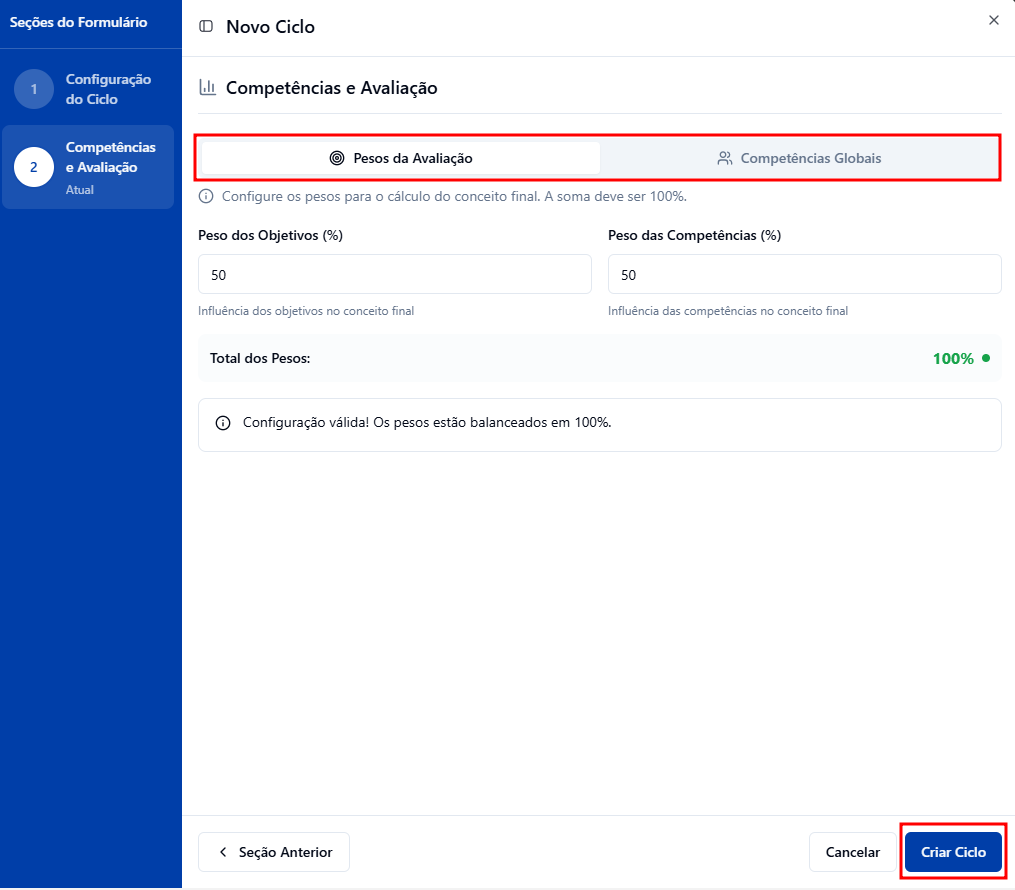The width and height of the screenshot is (1015, 890).
Task: Select the step 2 circle in sidebar
Action: [x=34, y=167]
